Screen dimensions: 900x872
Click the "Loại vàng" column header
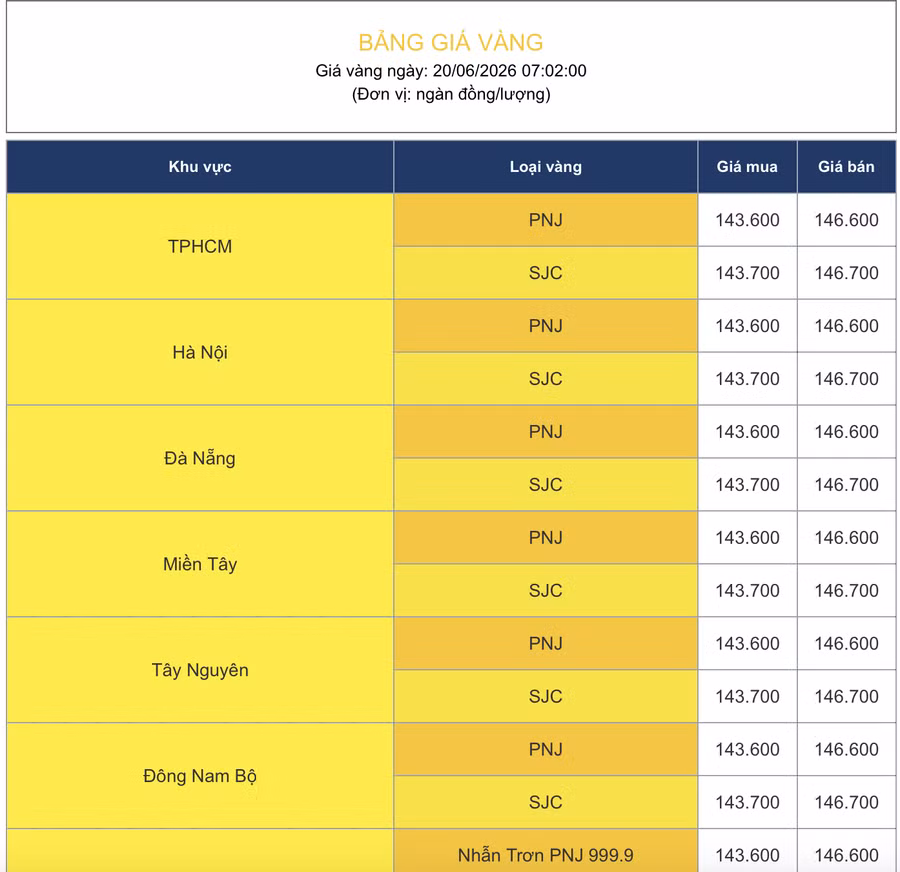point(545,166)
